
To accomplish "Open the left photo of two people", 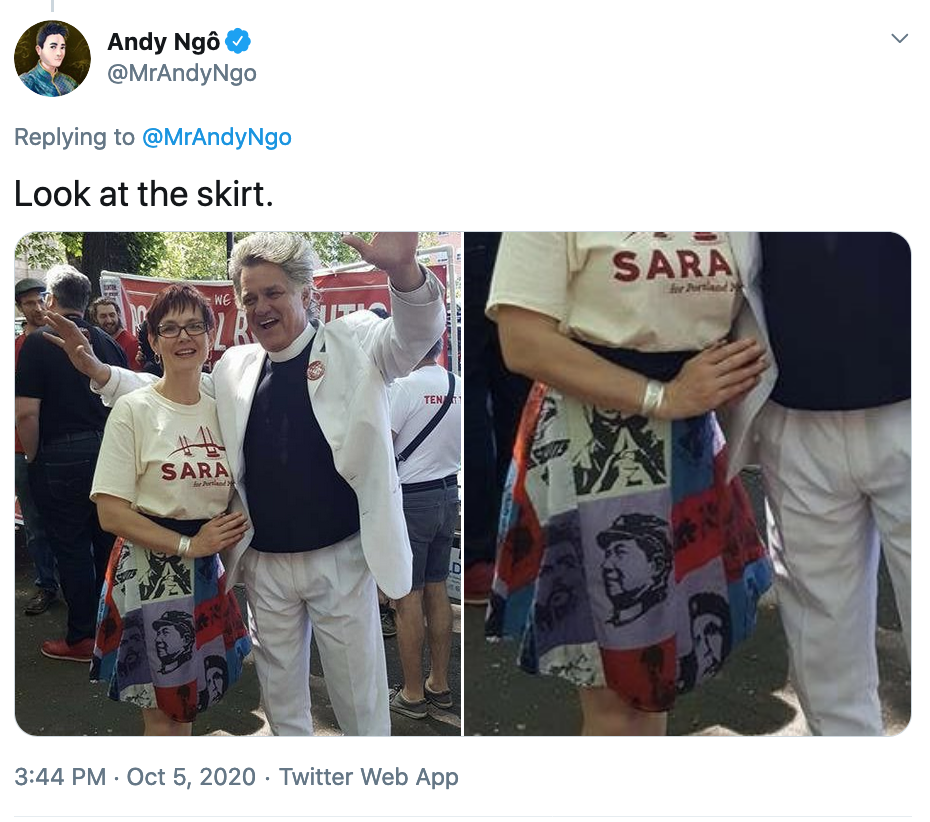I will [x=238, y=484].
